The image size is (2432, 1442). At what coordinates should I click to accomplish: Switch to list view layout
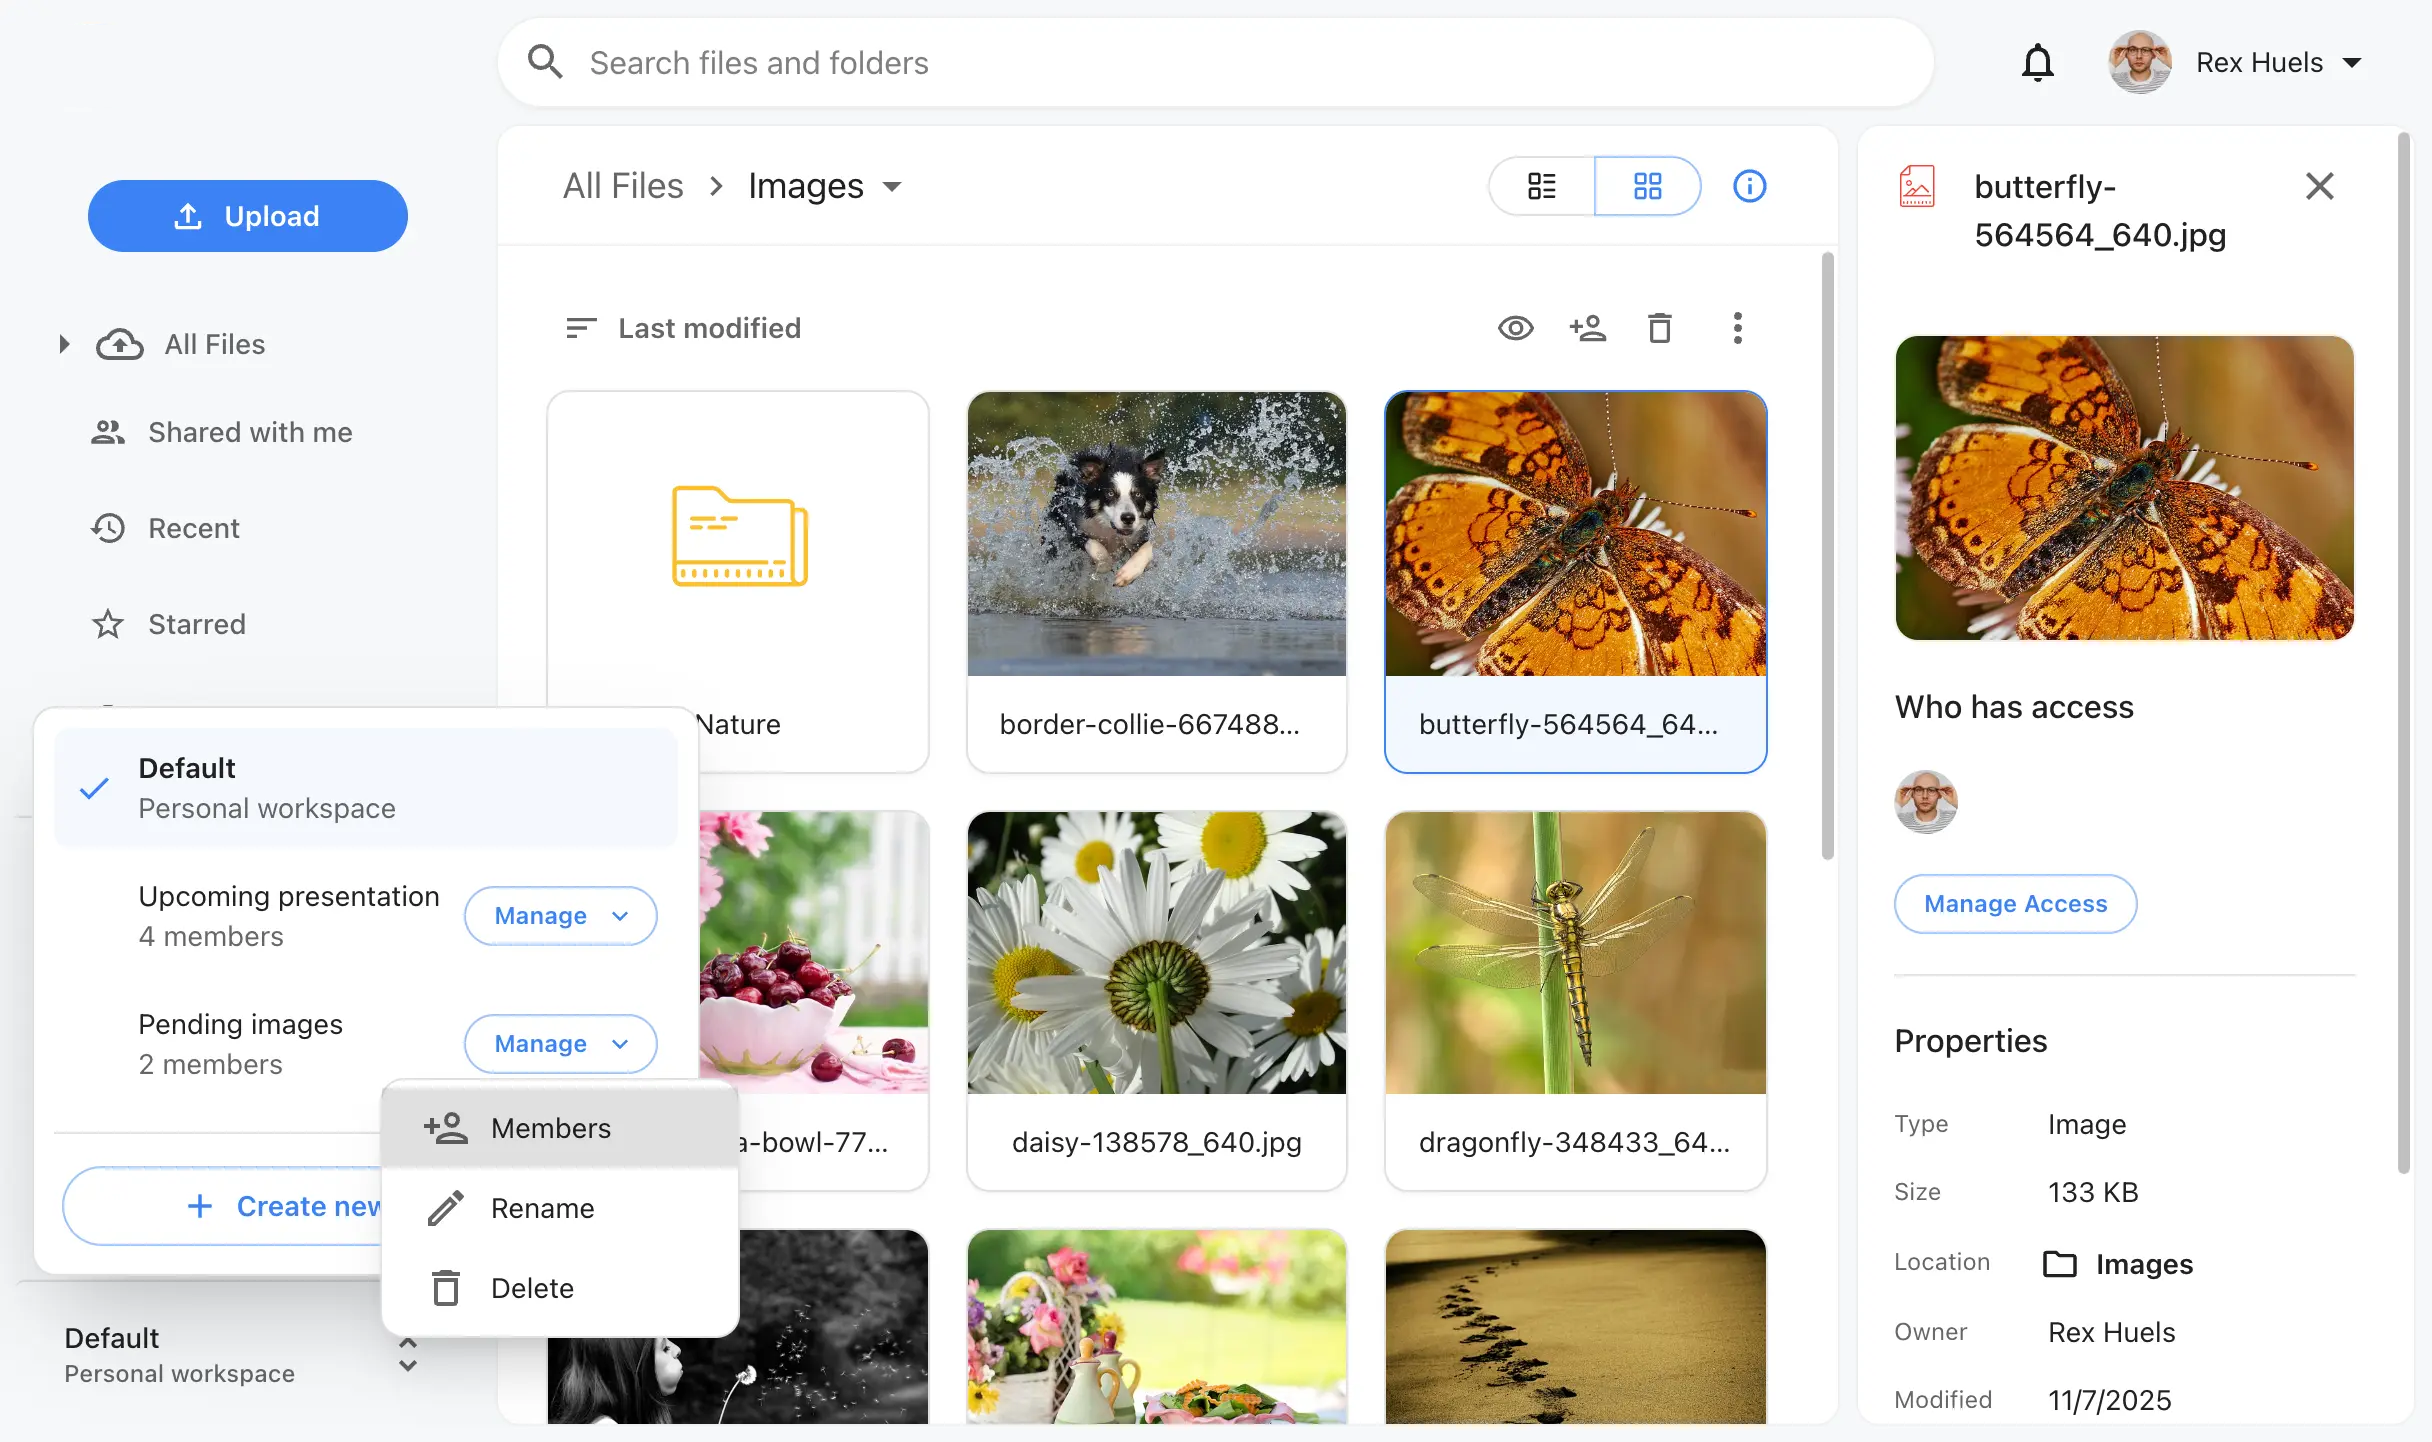click(1541, 186)
